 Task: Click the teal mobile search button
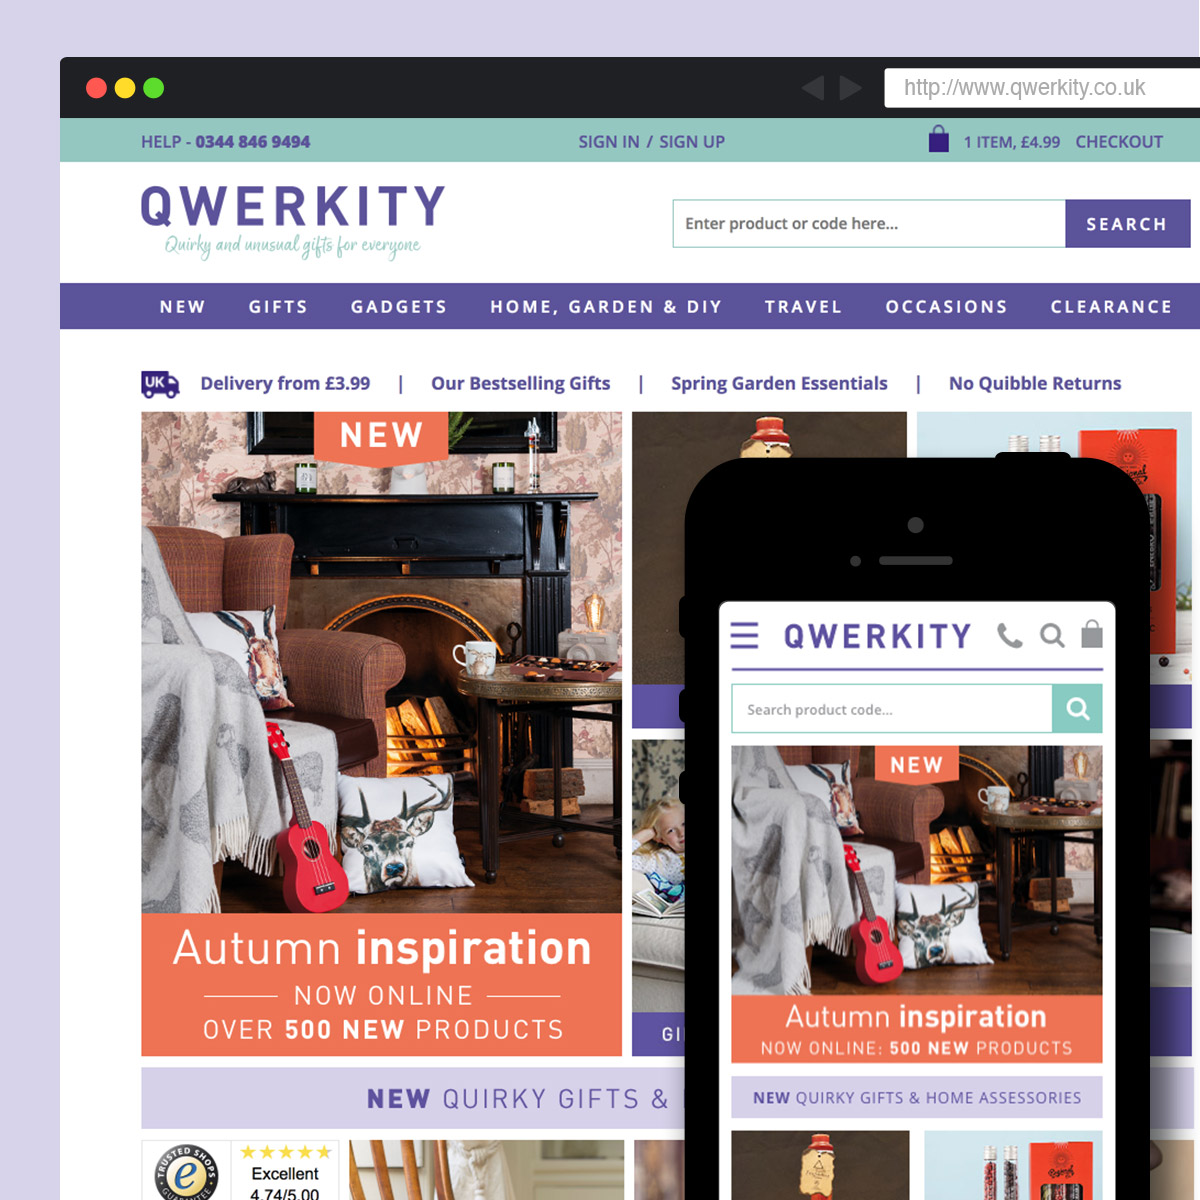pyautogui.click(x=1077, y=708)
